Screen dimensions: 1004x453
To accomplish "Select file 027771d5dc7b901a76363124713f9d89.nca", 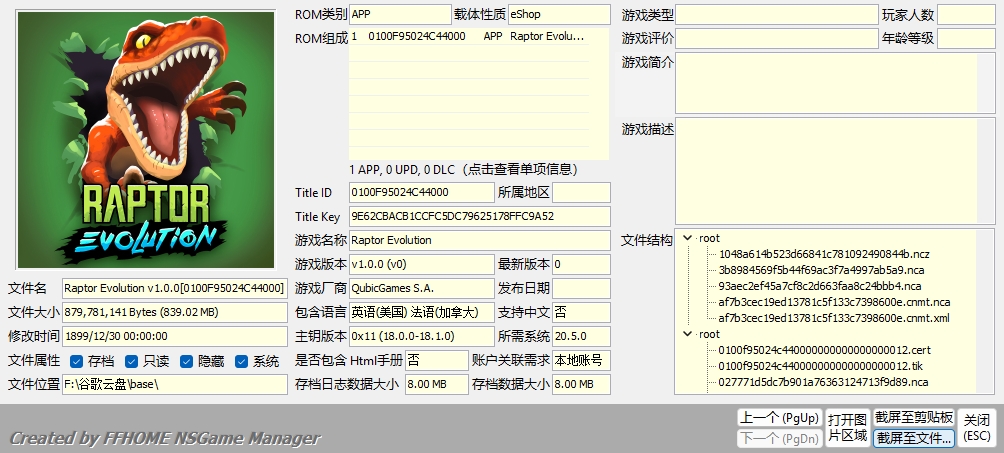I will click(823, 383).
